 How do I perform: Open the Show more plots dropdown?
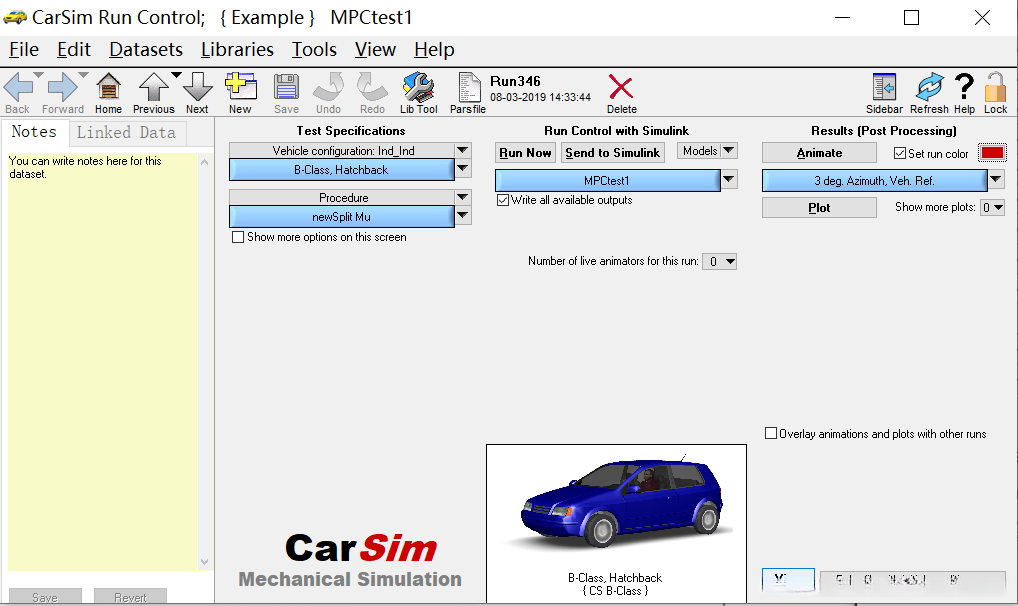(x=992, y=208)
